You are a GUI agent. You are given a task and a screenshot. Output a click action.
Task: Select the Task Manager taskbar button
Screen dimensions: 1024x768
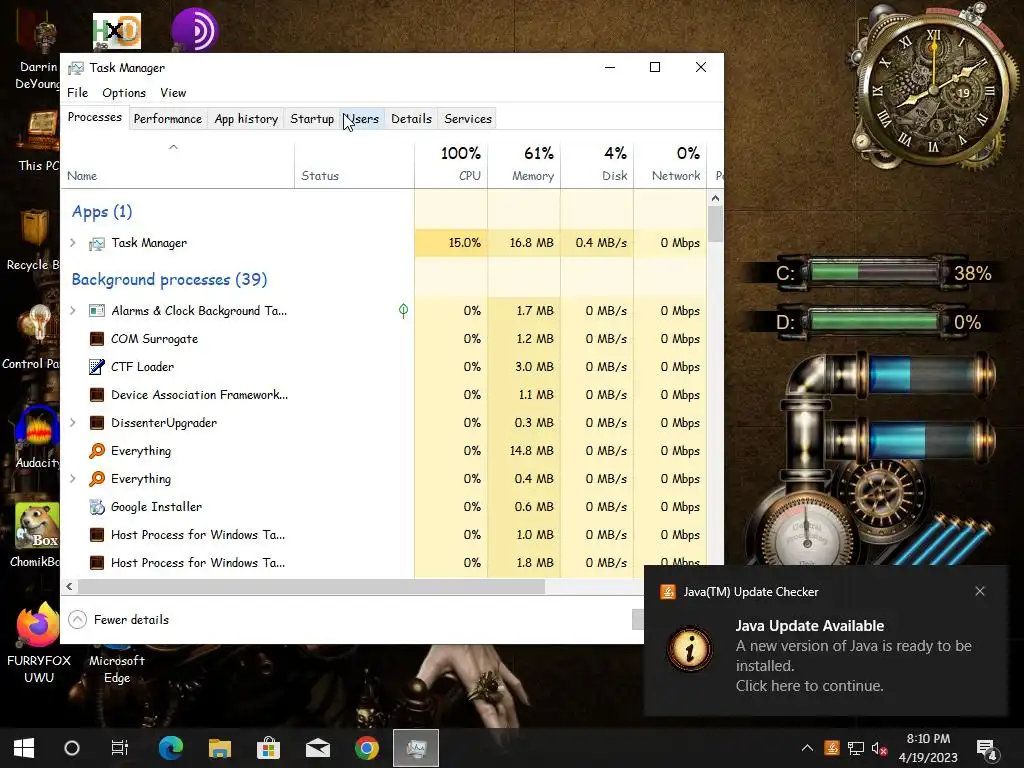[x=416, y=748]
